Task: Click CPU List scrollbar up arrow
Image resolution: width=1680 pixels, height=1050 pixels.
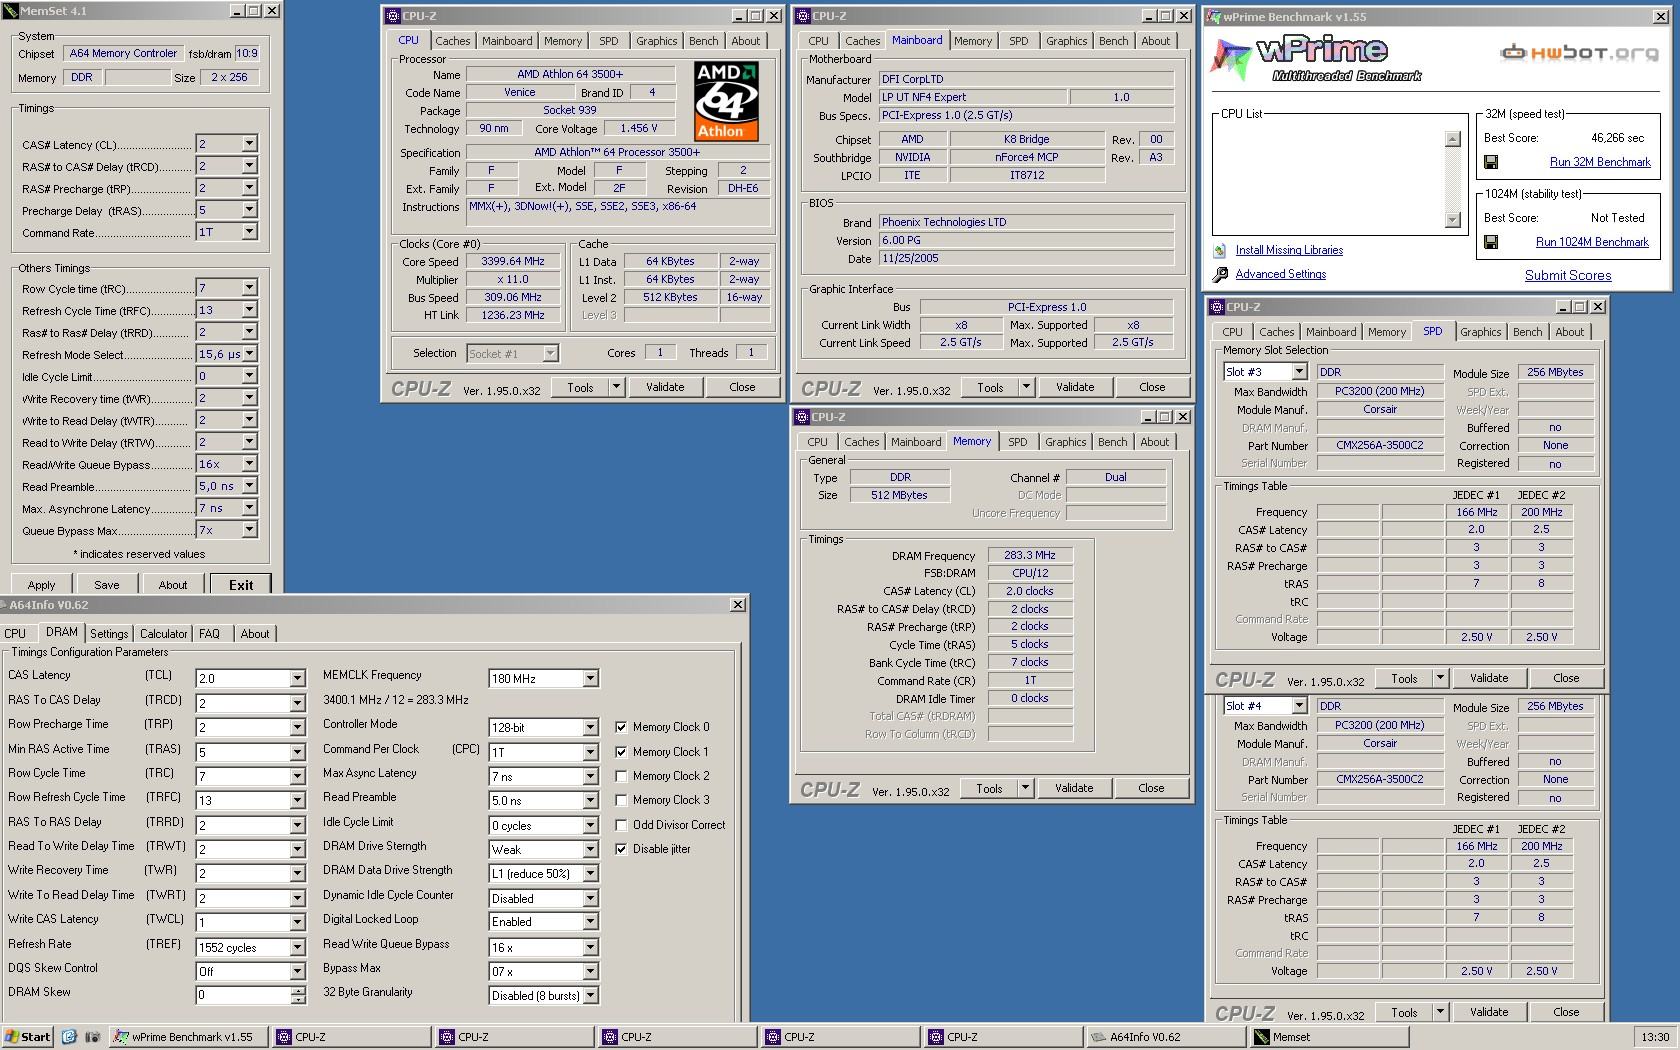Action: tap(1453, 139)
